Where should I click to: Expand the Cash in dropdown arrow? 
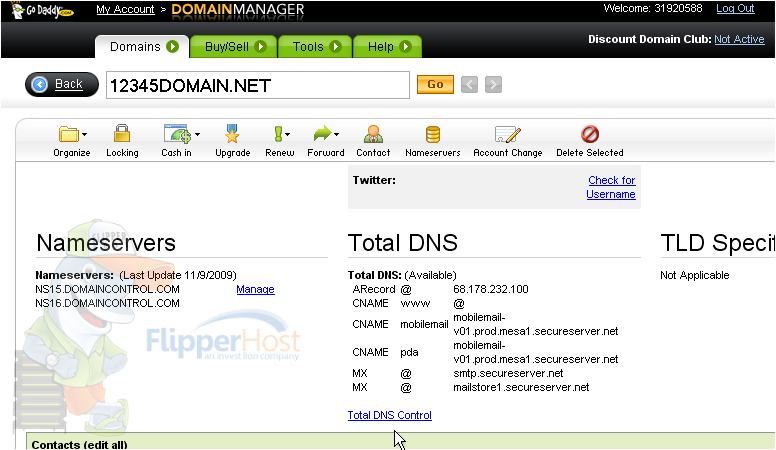click(x=197, y=135)
